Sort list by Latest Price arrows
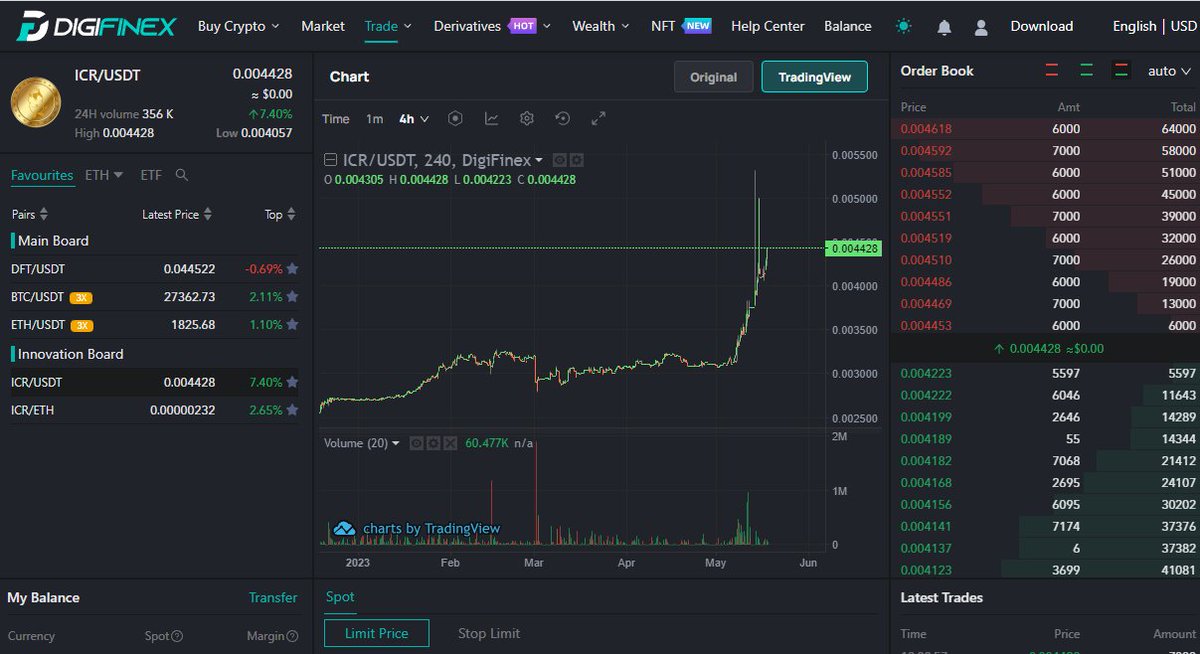Image resolution: width=1200 pixels, height=654 pixels. click(208, 215)
